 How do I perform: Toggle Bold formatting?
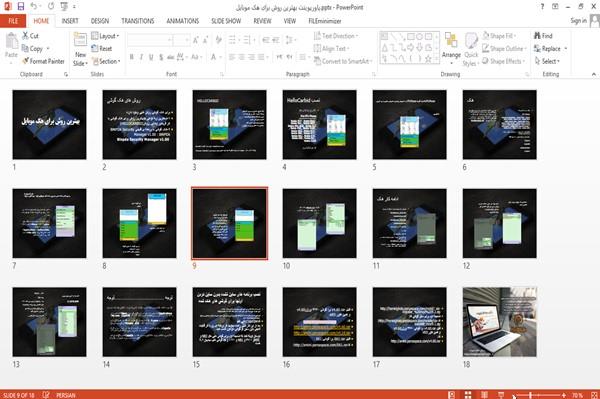click(132, 57)
